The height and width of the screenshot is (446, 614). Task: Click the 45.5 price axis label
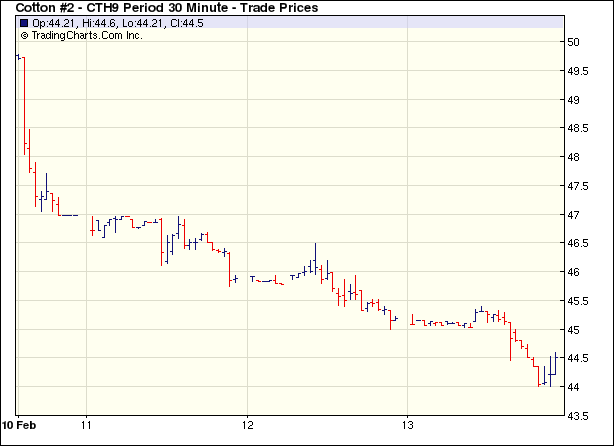point(577,301)
